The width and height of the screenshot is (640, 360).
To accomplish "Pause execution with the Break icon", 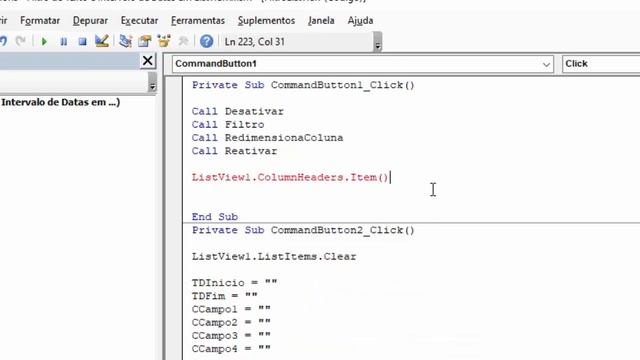I will tap(64, 41).
